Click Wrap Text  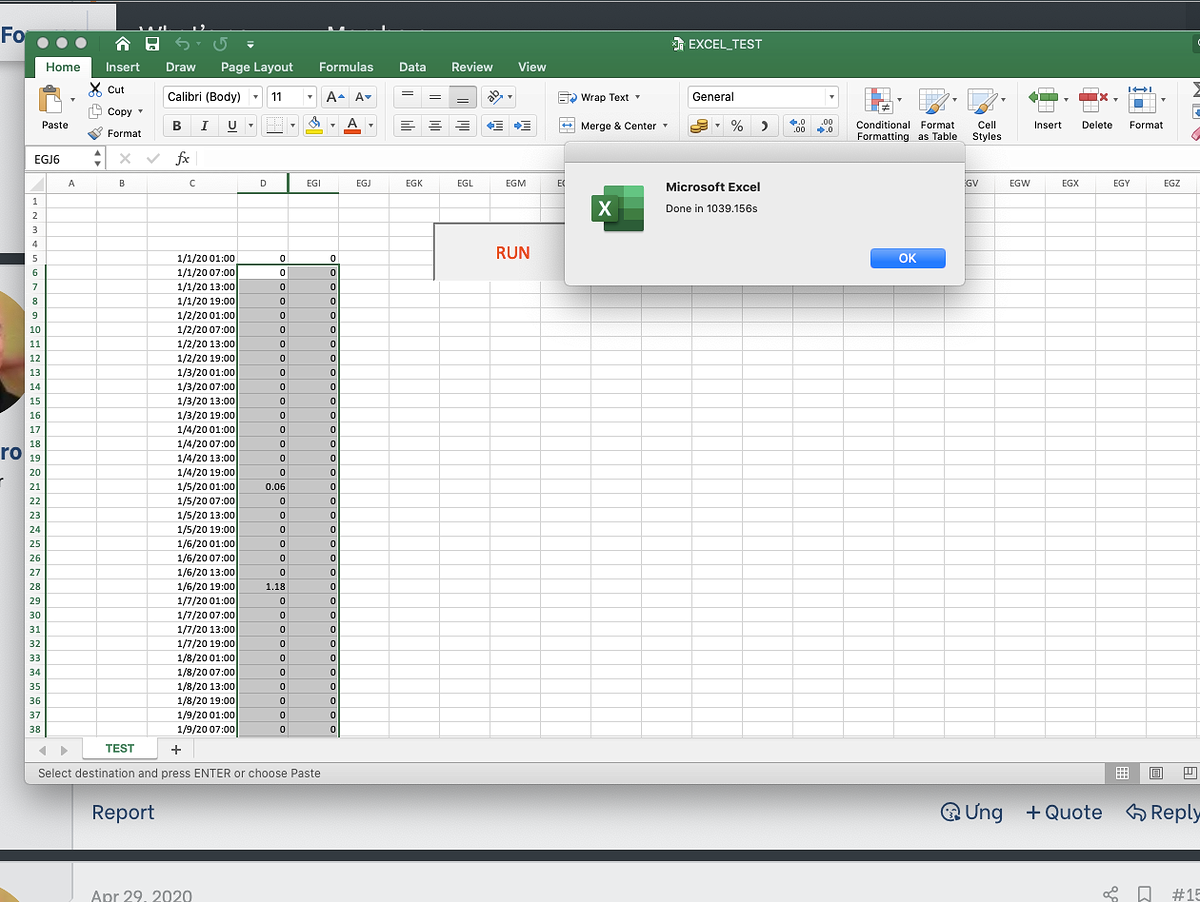[598, 97]
